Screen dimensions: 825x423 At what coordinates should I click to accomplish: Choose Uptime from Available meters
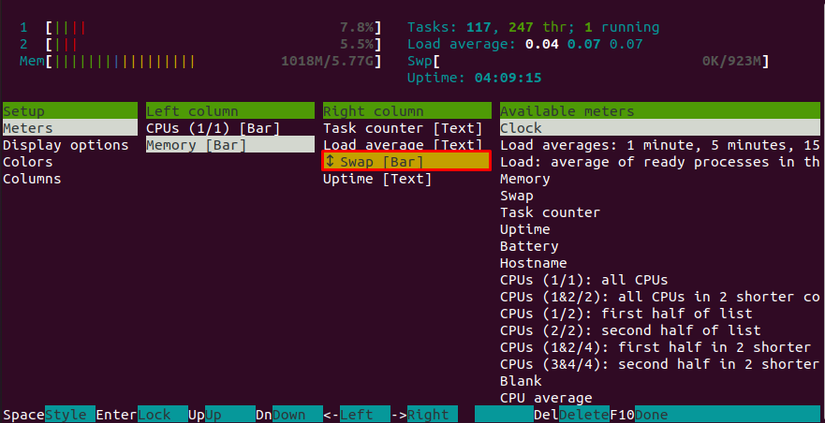(525, 229)
